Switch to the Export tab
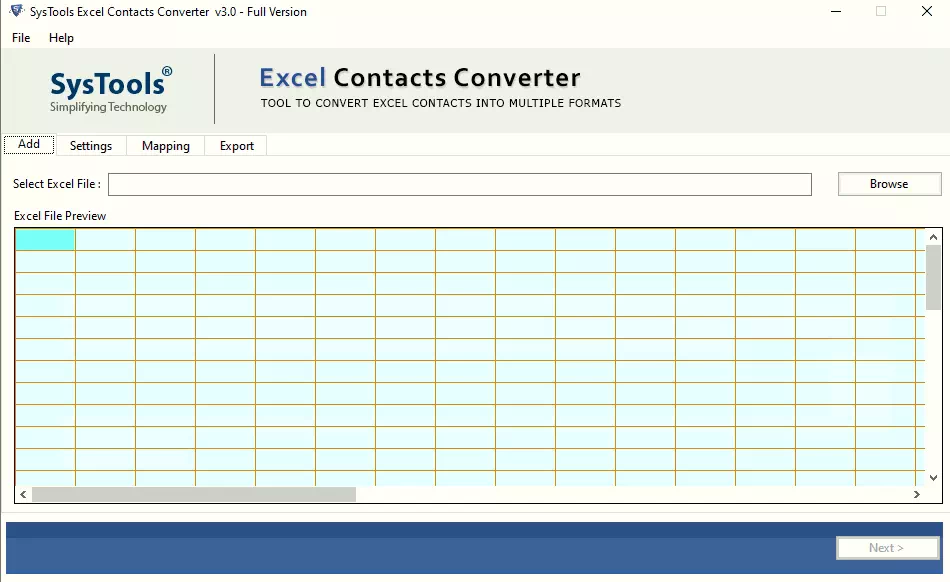 click(x=236, y=145)
